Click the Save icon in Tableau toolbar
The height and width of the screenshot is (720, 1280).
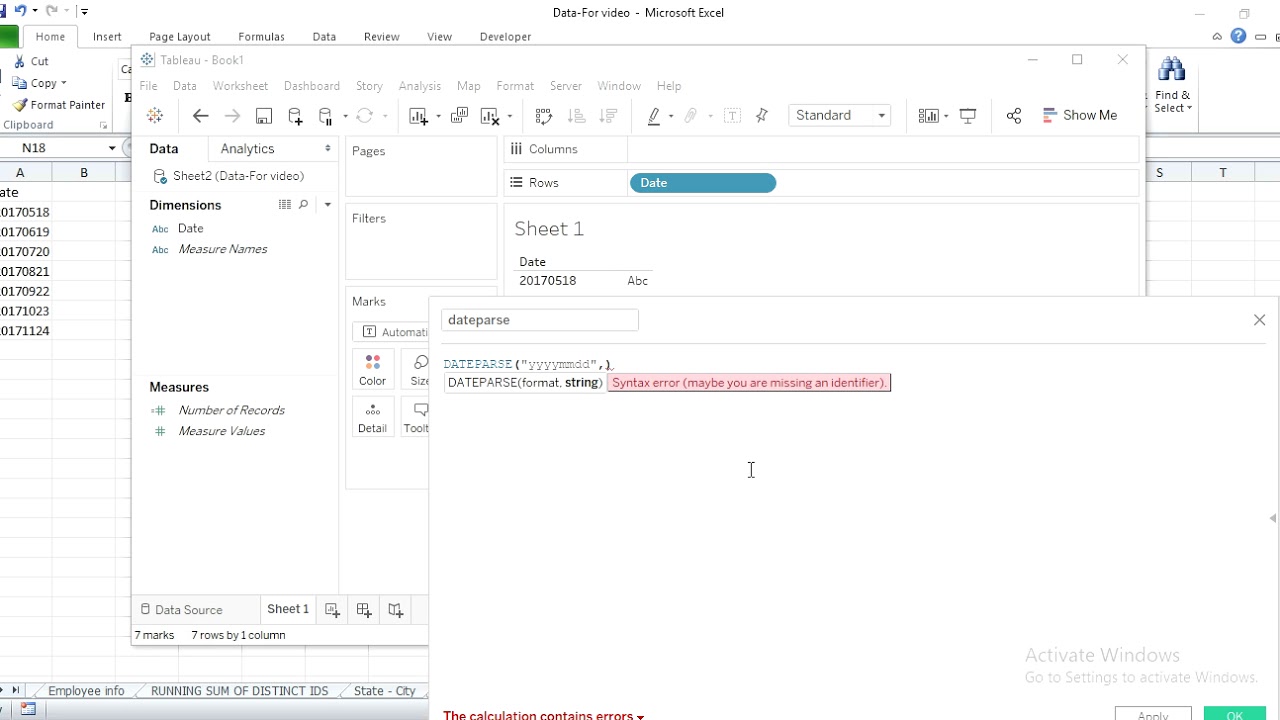tap(264, 116)
